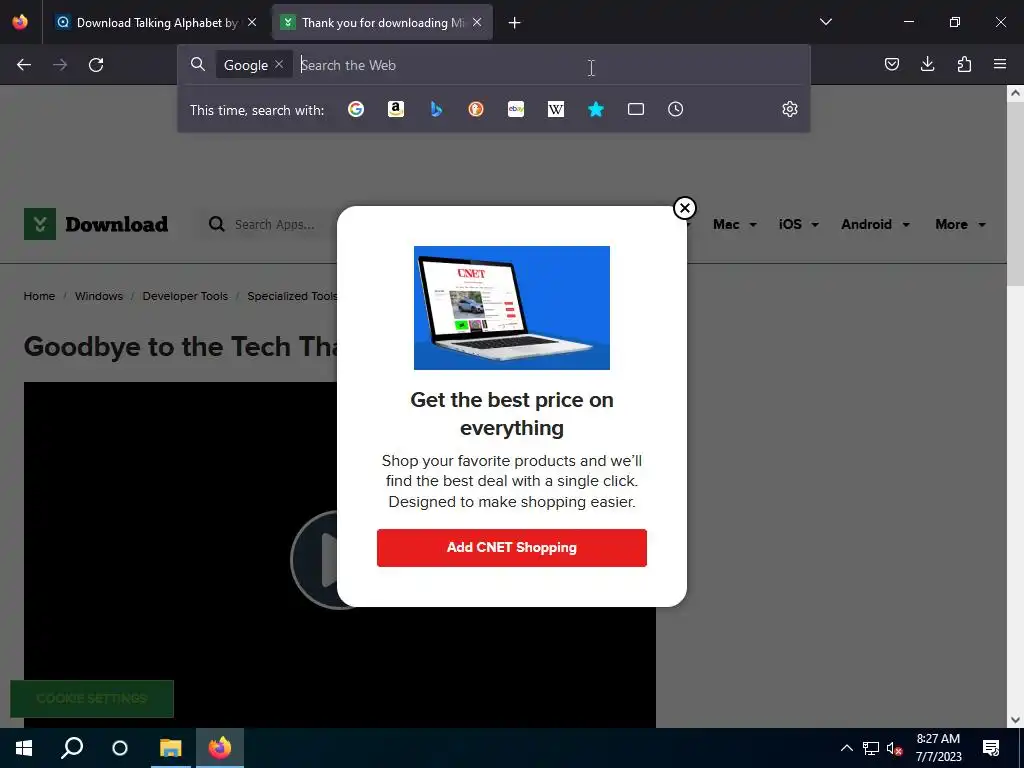Screen dimensions: 1024x768
Task: Remove Google search engine chip
Action: coord(279,65)
